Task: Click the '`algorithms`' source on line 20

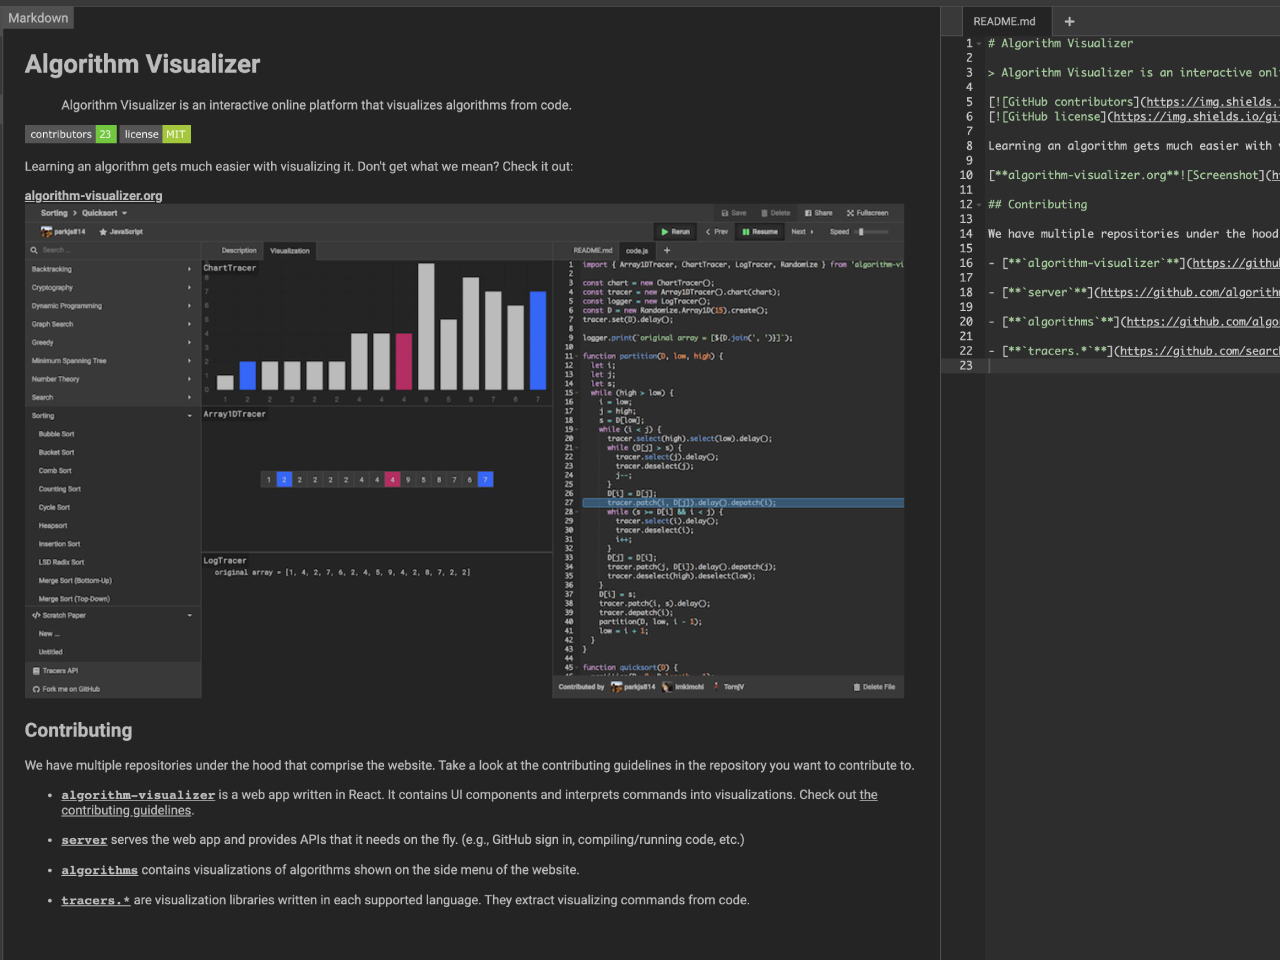Action: (x=1061, y=322)
